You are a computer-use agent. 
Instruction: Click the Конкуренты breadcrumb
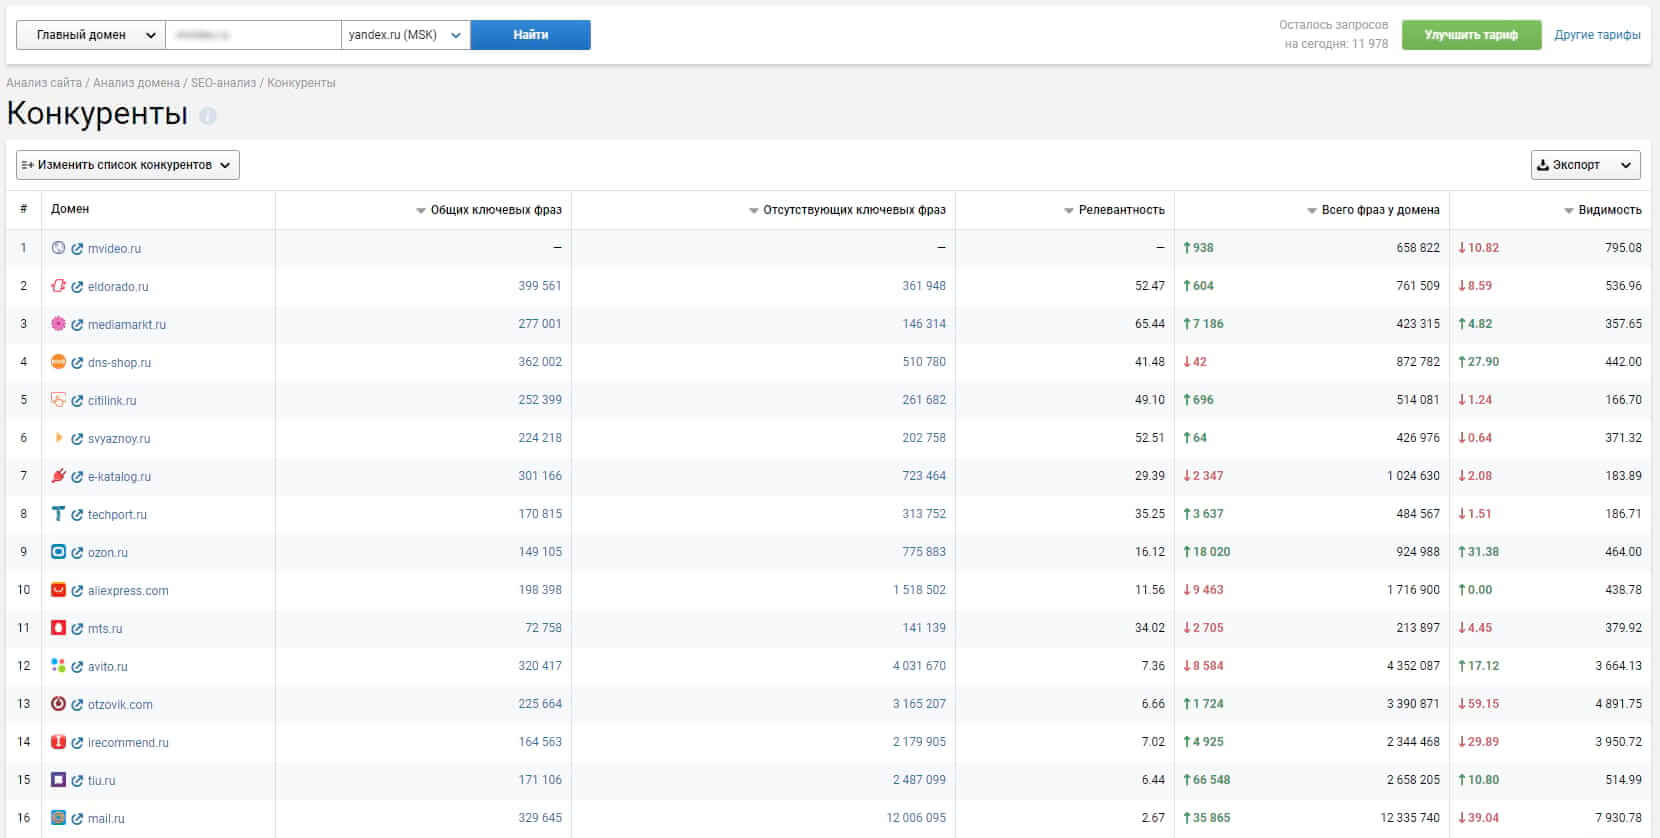click(301, 83)
